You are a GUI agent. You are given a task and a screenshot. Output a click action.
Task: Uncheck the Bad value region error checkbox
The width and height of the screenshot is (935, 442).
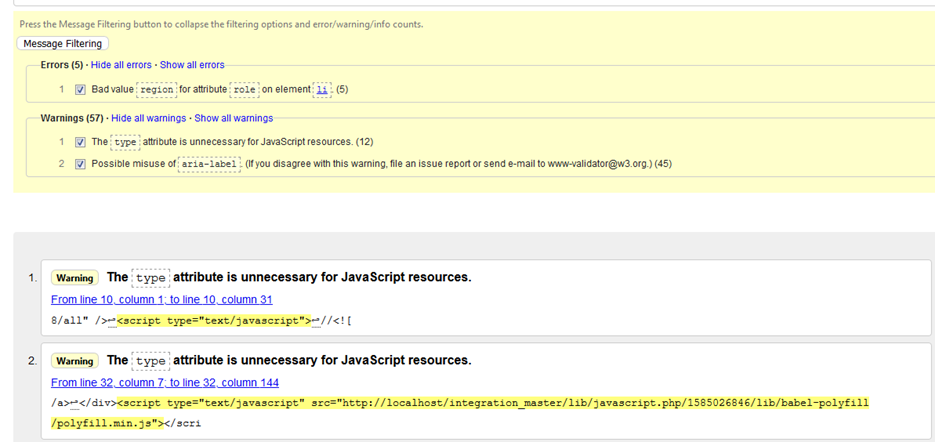[x=80, y=89]
